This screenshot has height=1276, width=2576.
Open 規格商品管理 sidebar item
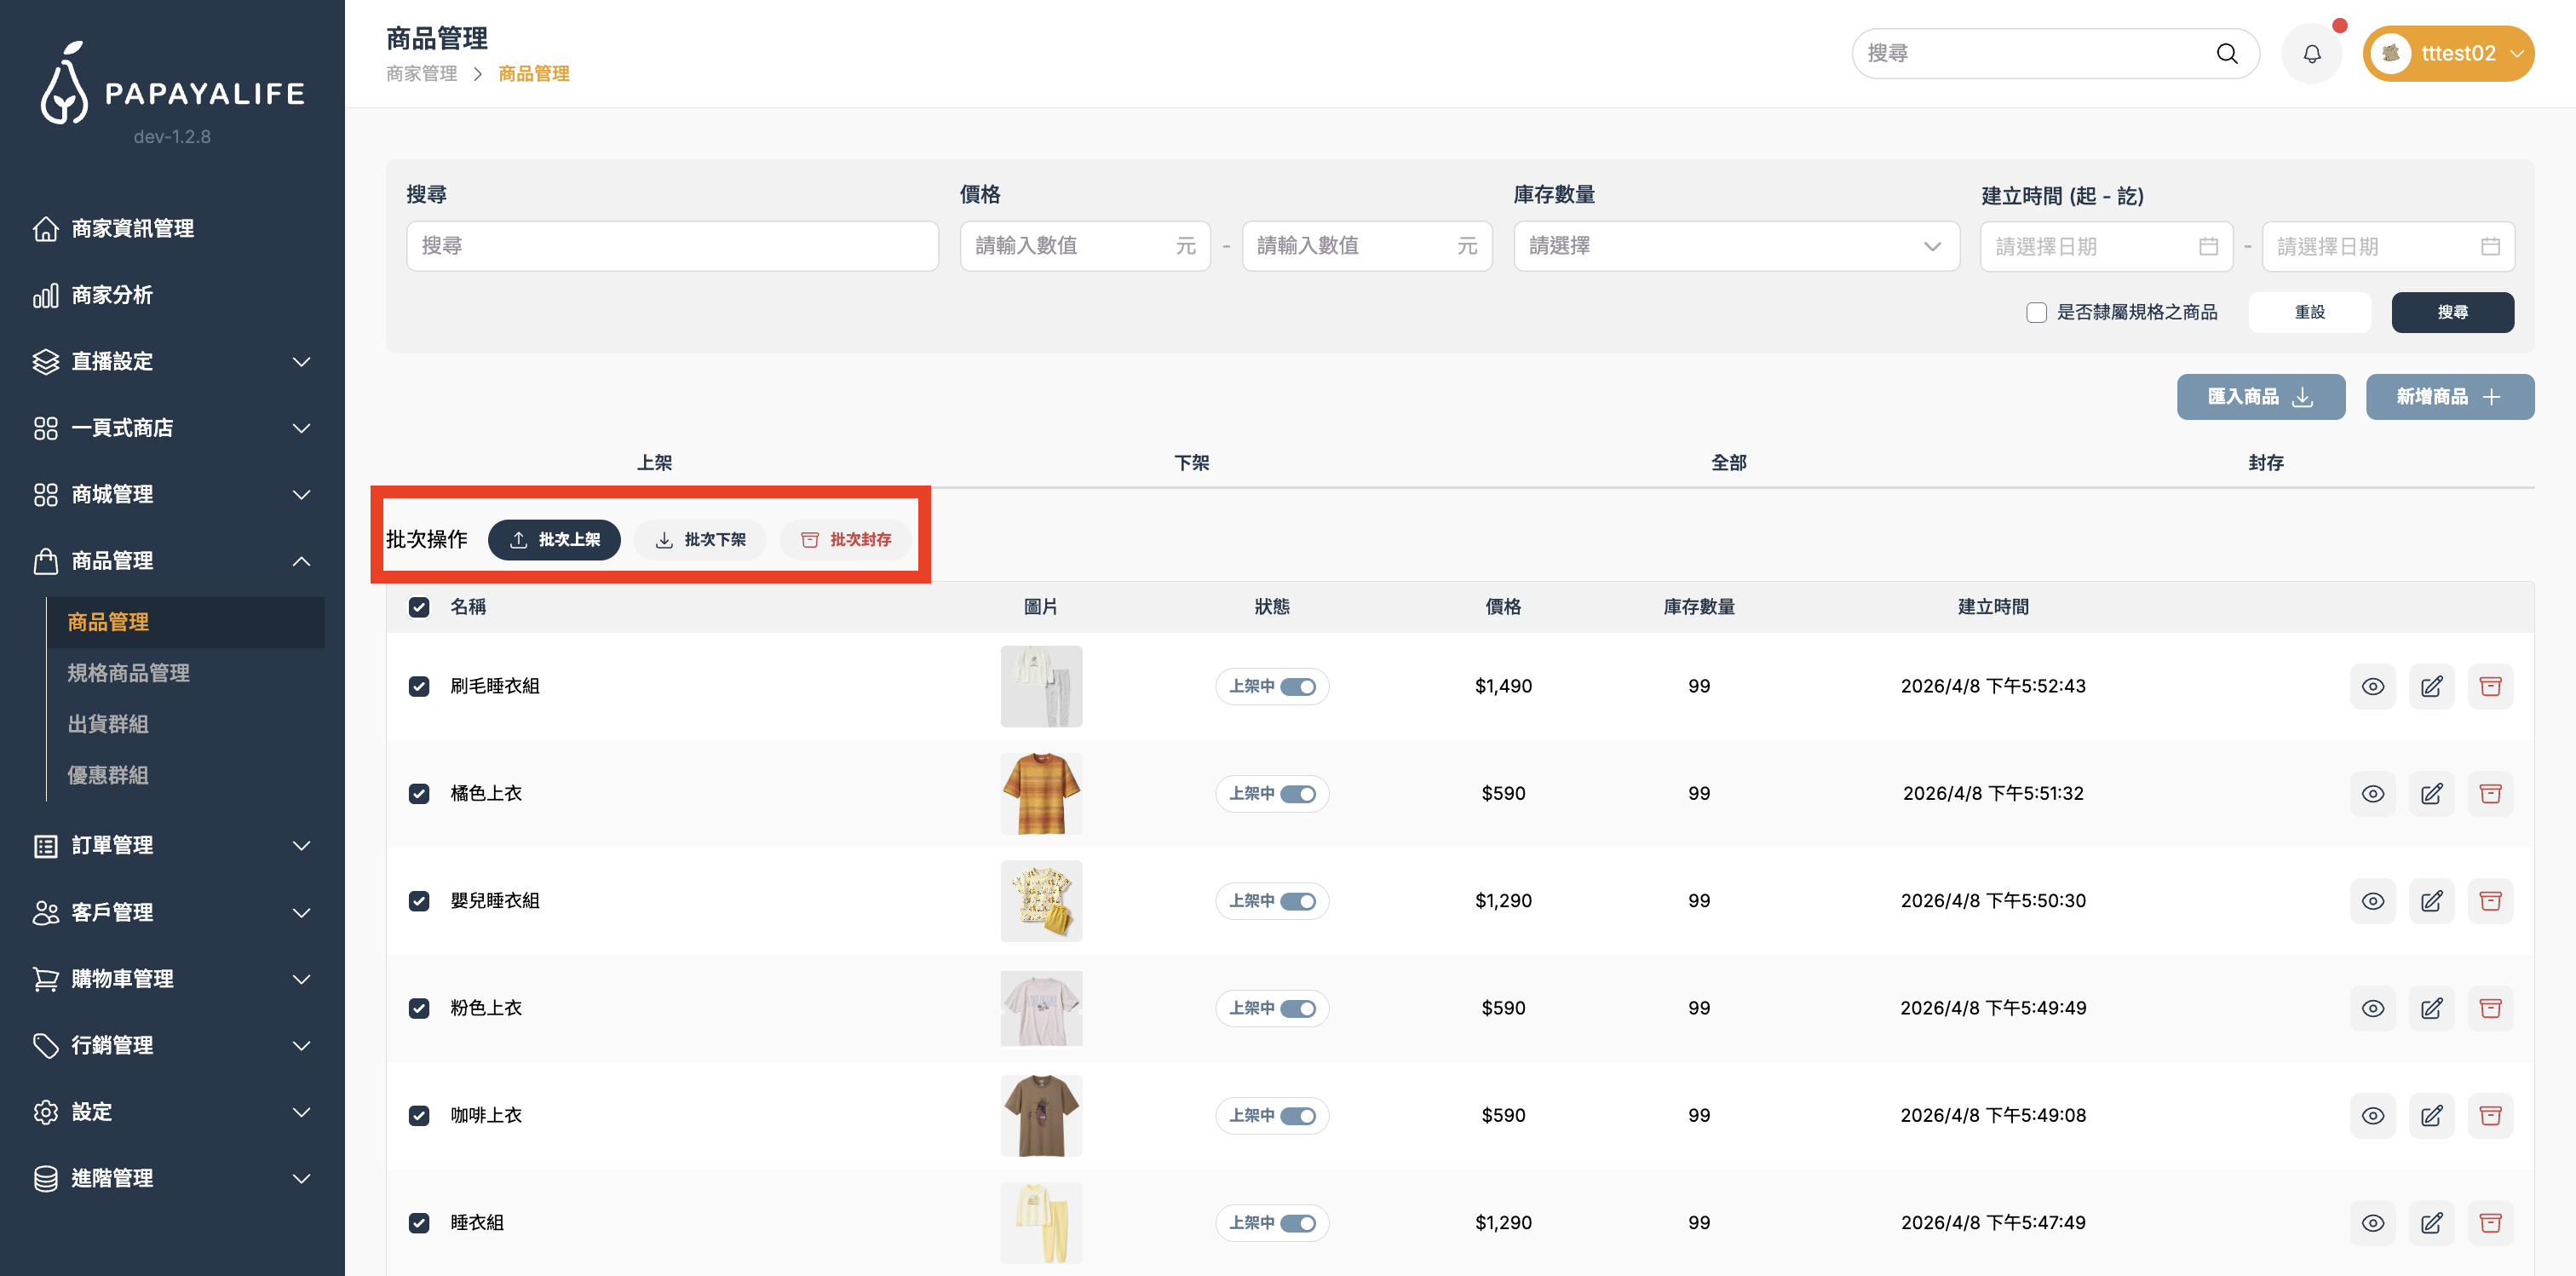pyautogui.click(x=128, y=673)
